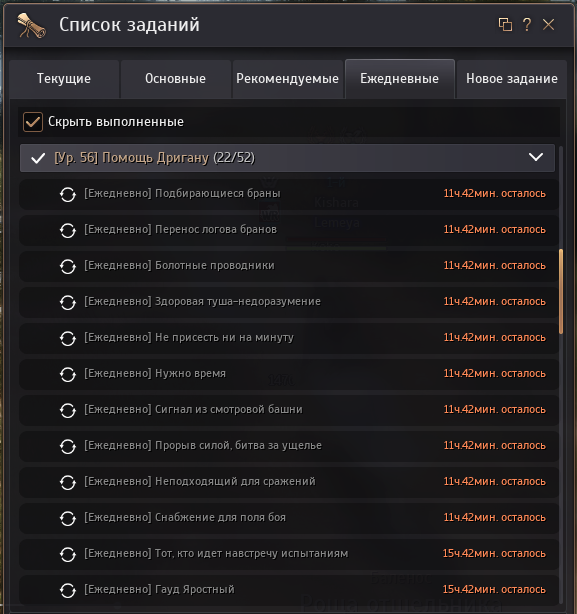Image resolution: width=577 pixels, height=614 pixels.
Task: Click repeat icon beside Болотные проводники
Action: click(68, 266)
